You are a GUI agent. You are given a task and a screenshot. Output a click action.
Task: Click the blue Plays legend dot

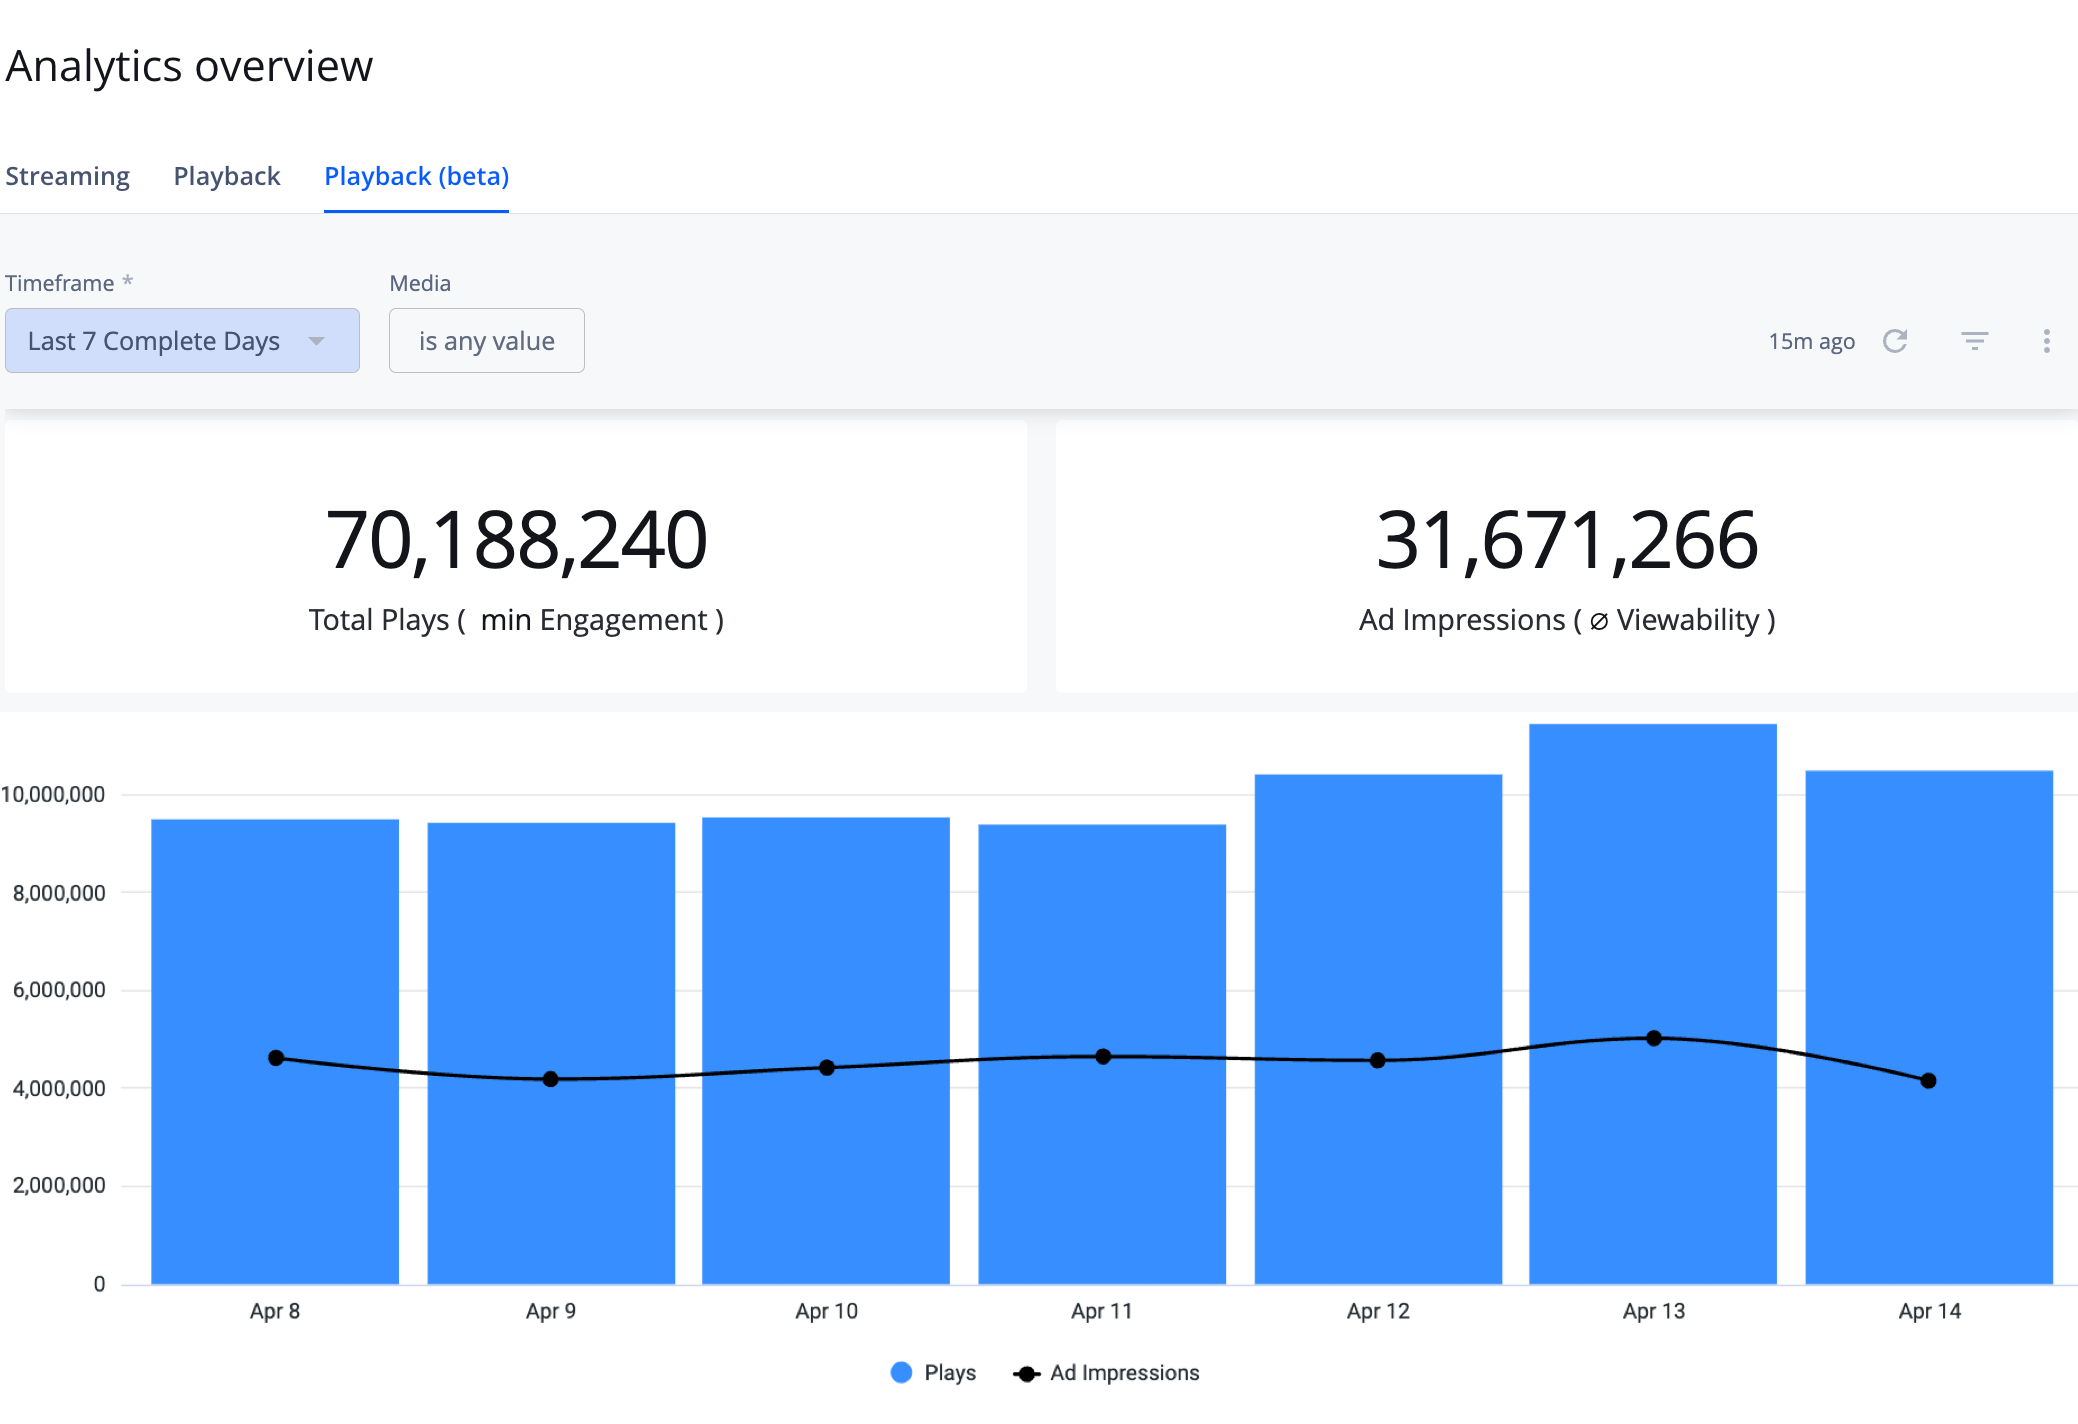[901, 1372]
